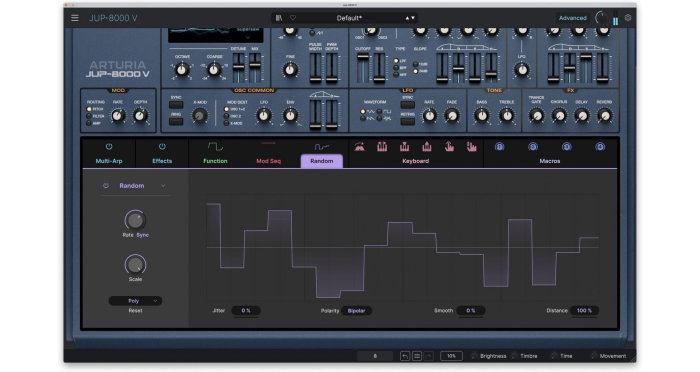The width and height of the screenshot is (700, 372).
Task: Click the Distance 100 % value
Action: (584, 311)
